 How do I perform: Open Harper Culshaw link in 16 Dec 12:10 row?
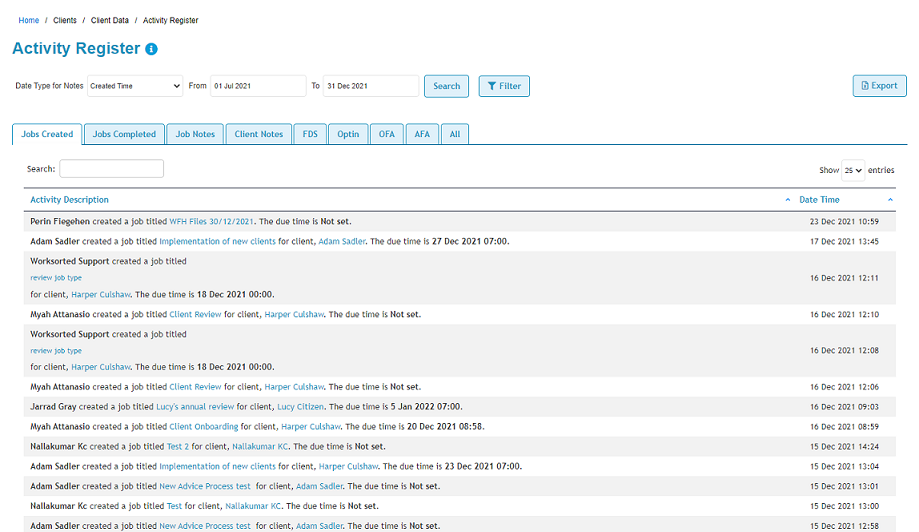point(294,315)
